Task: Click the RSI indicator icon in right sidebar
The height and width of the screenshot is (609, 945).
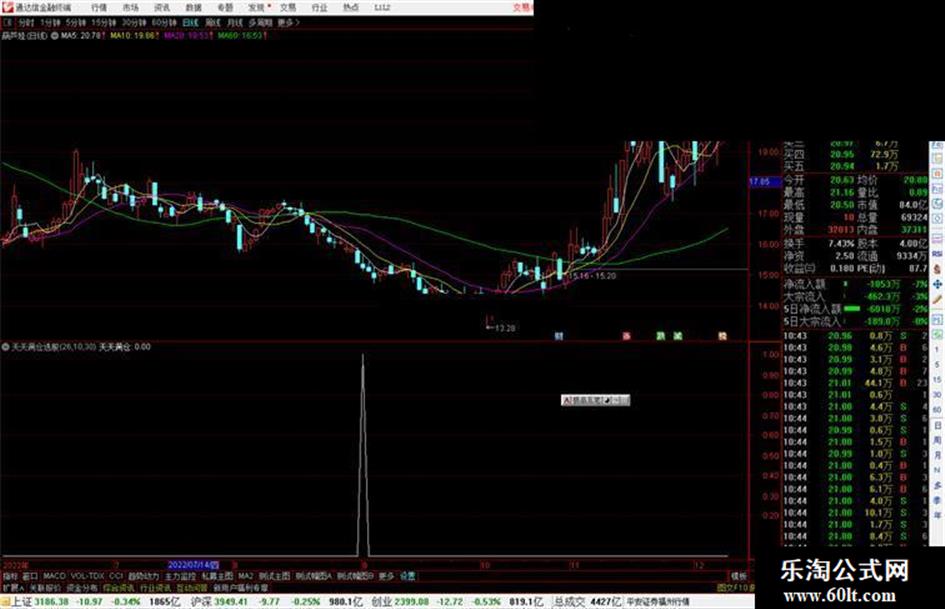Action: (937, 254)
